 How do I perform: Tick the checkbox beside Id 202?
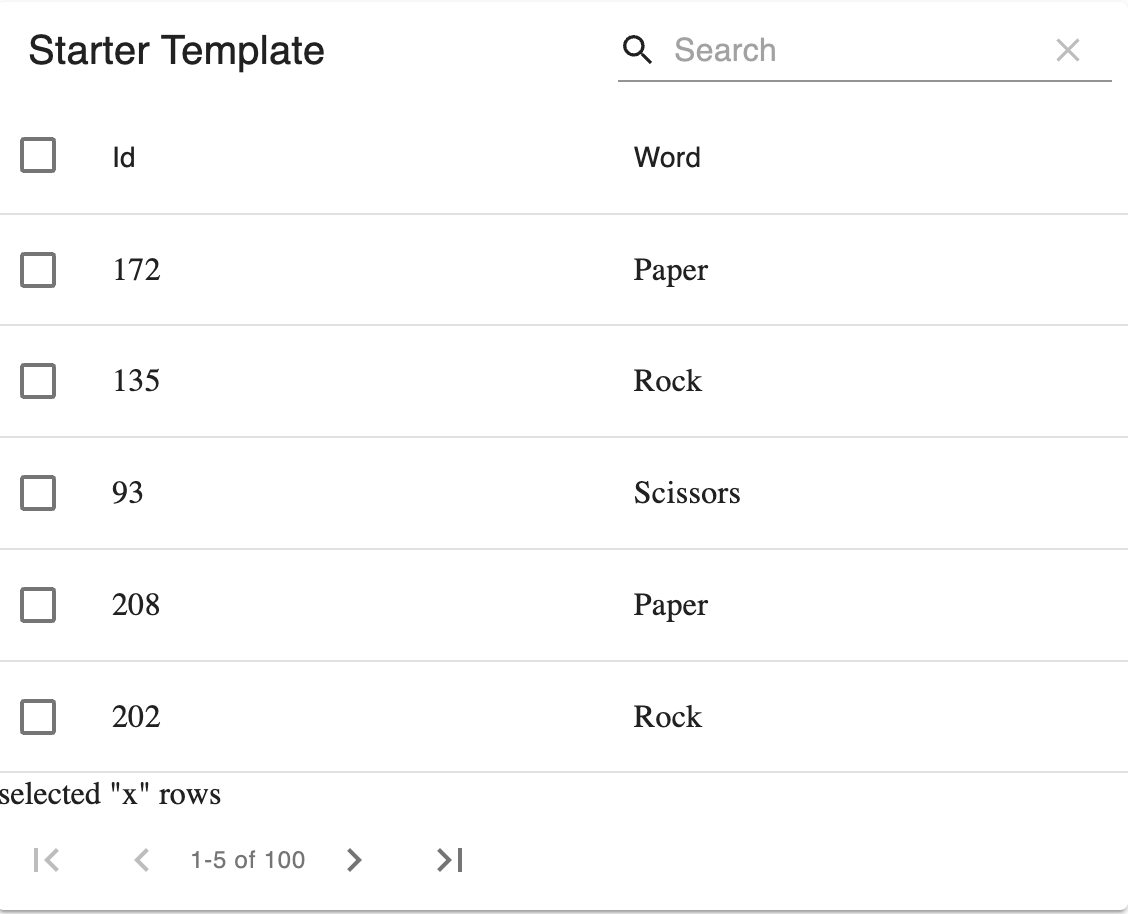coord(37,717)
